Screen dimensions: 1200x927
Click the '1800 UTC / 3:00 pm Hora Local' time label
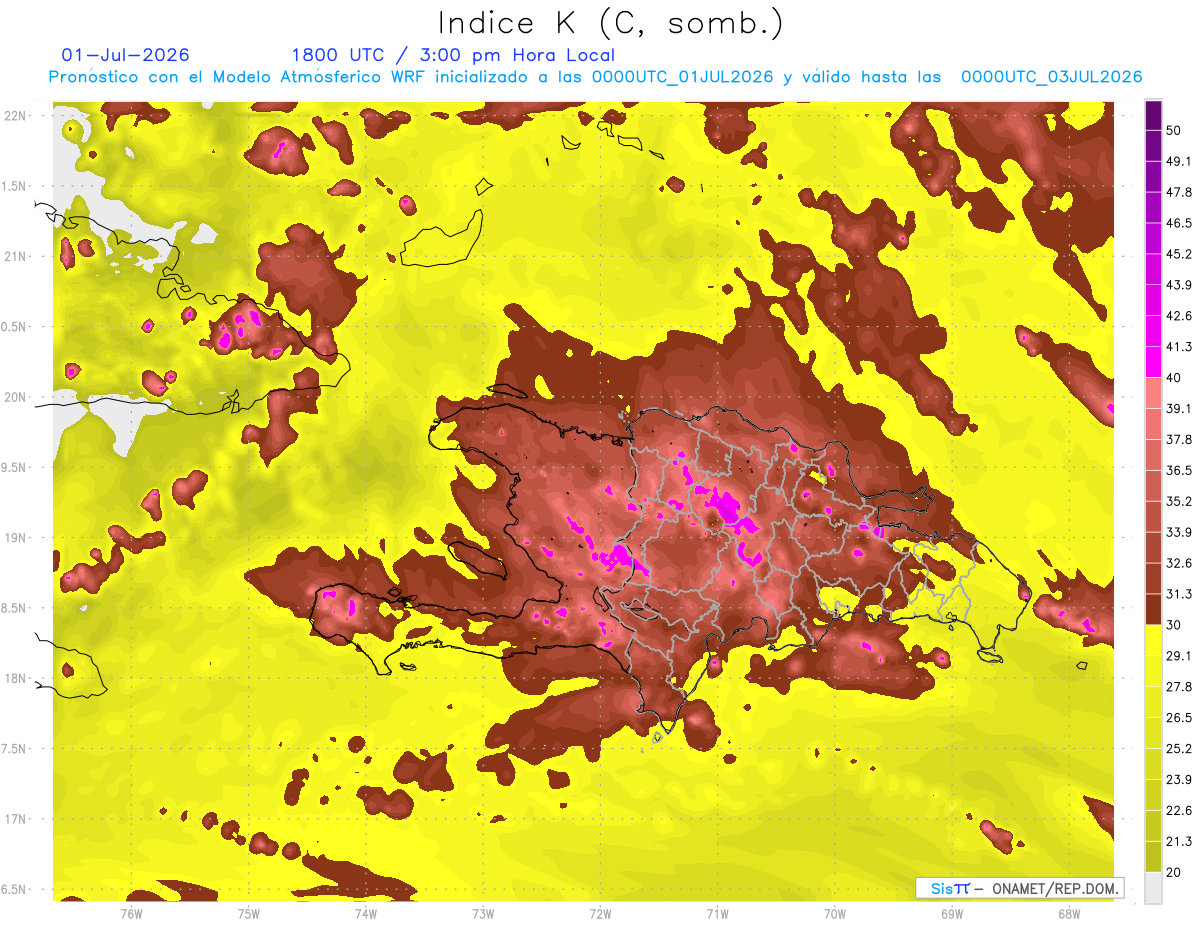click(453, 55)
